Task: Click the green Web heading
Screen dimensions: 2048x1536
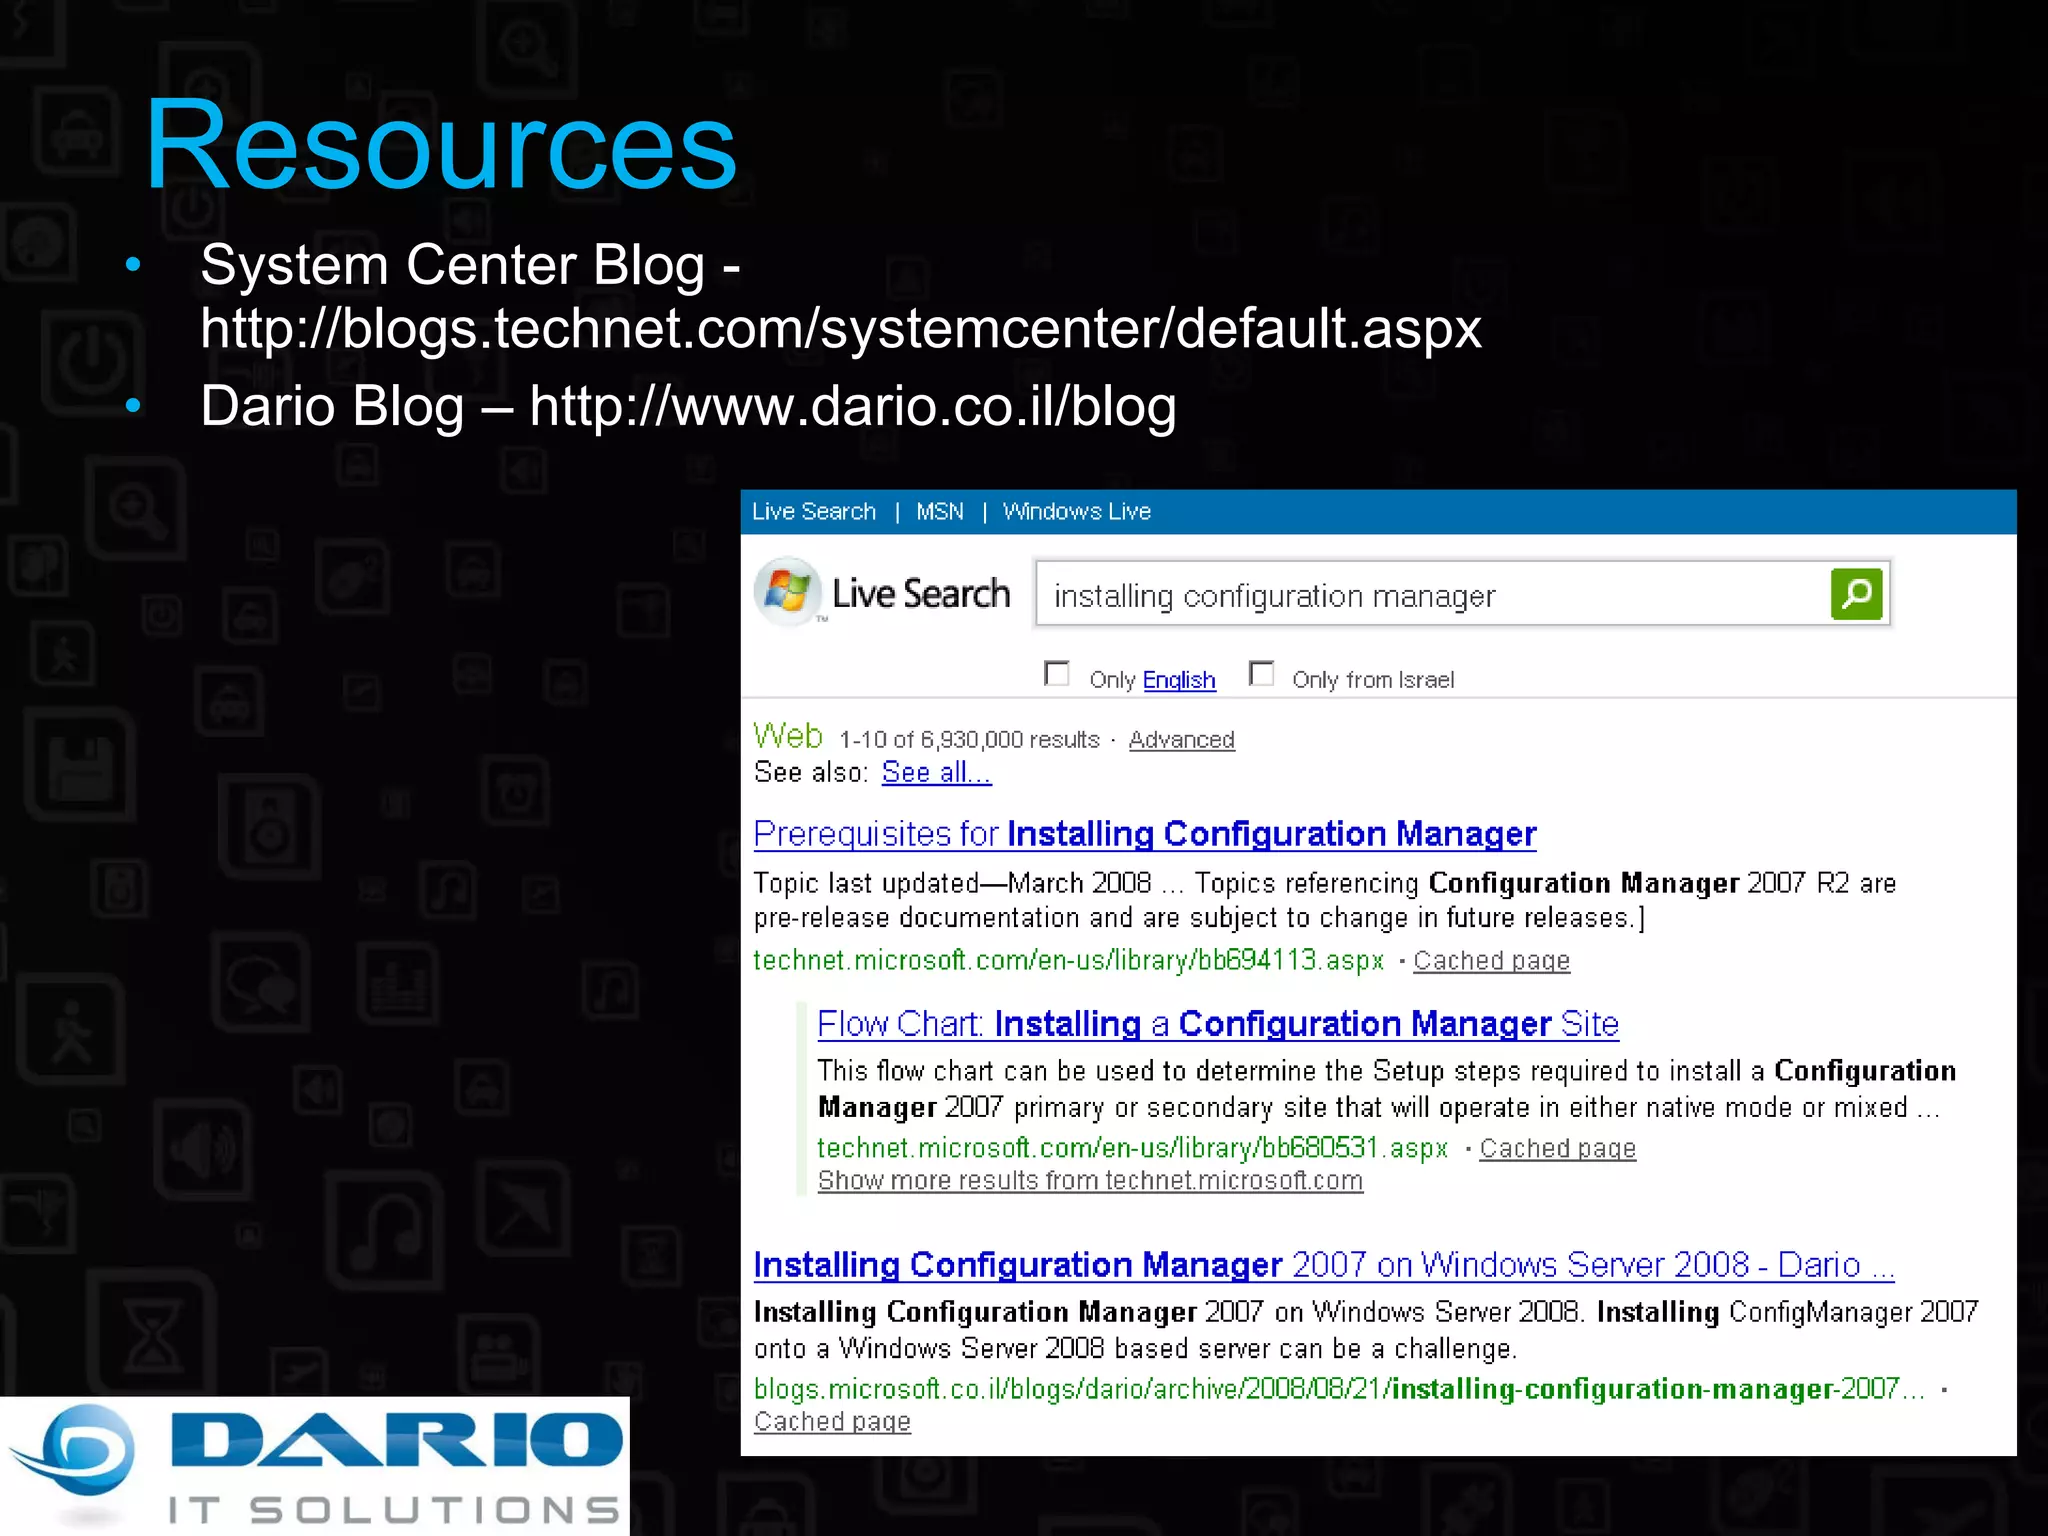Action: click(788, 736)
